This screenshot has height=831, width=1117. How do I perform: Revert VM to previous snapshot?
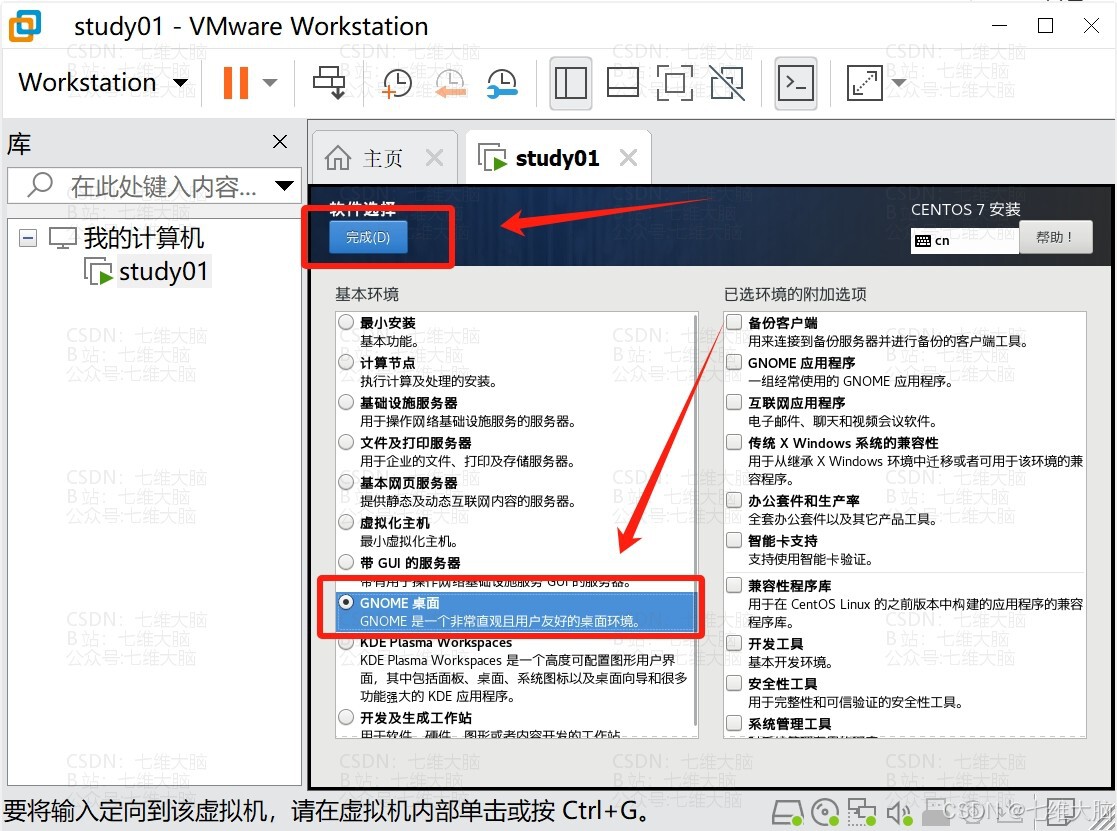[x=450, y=83]
